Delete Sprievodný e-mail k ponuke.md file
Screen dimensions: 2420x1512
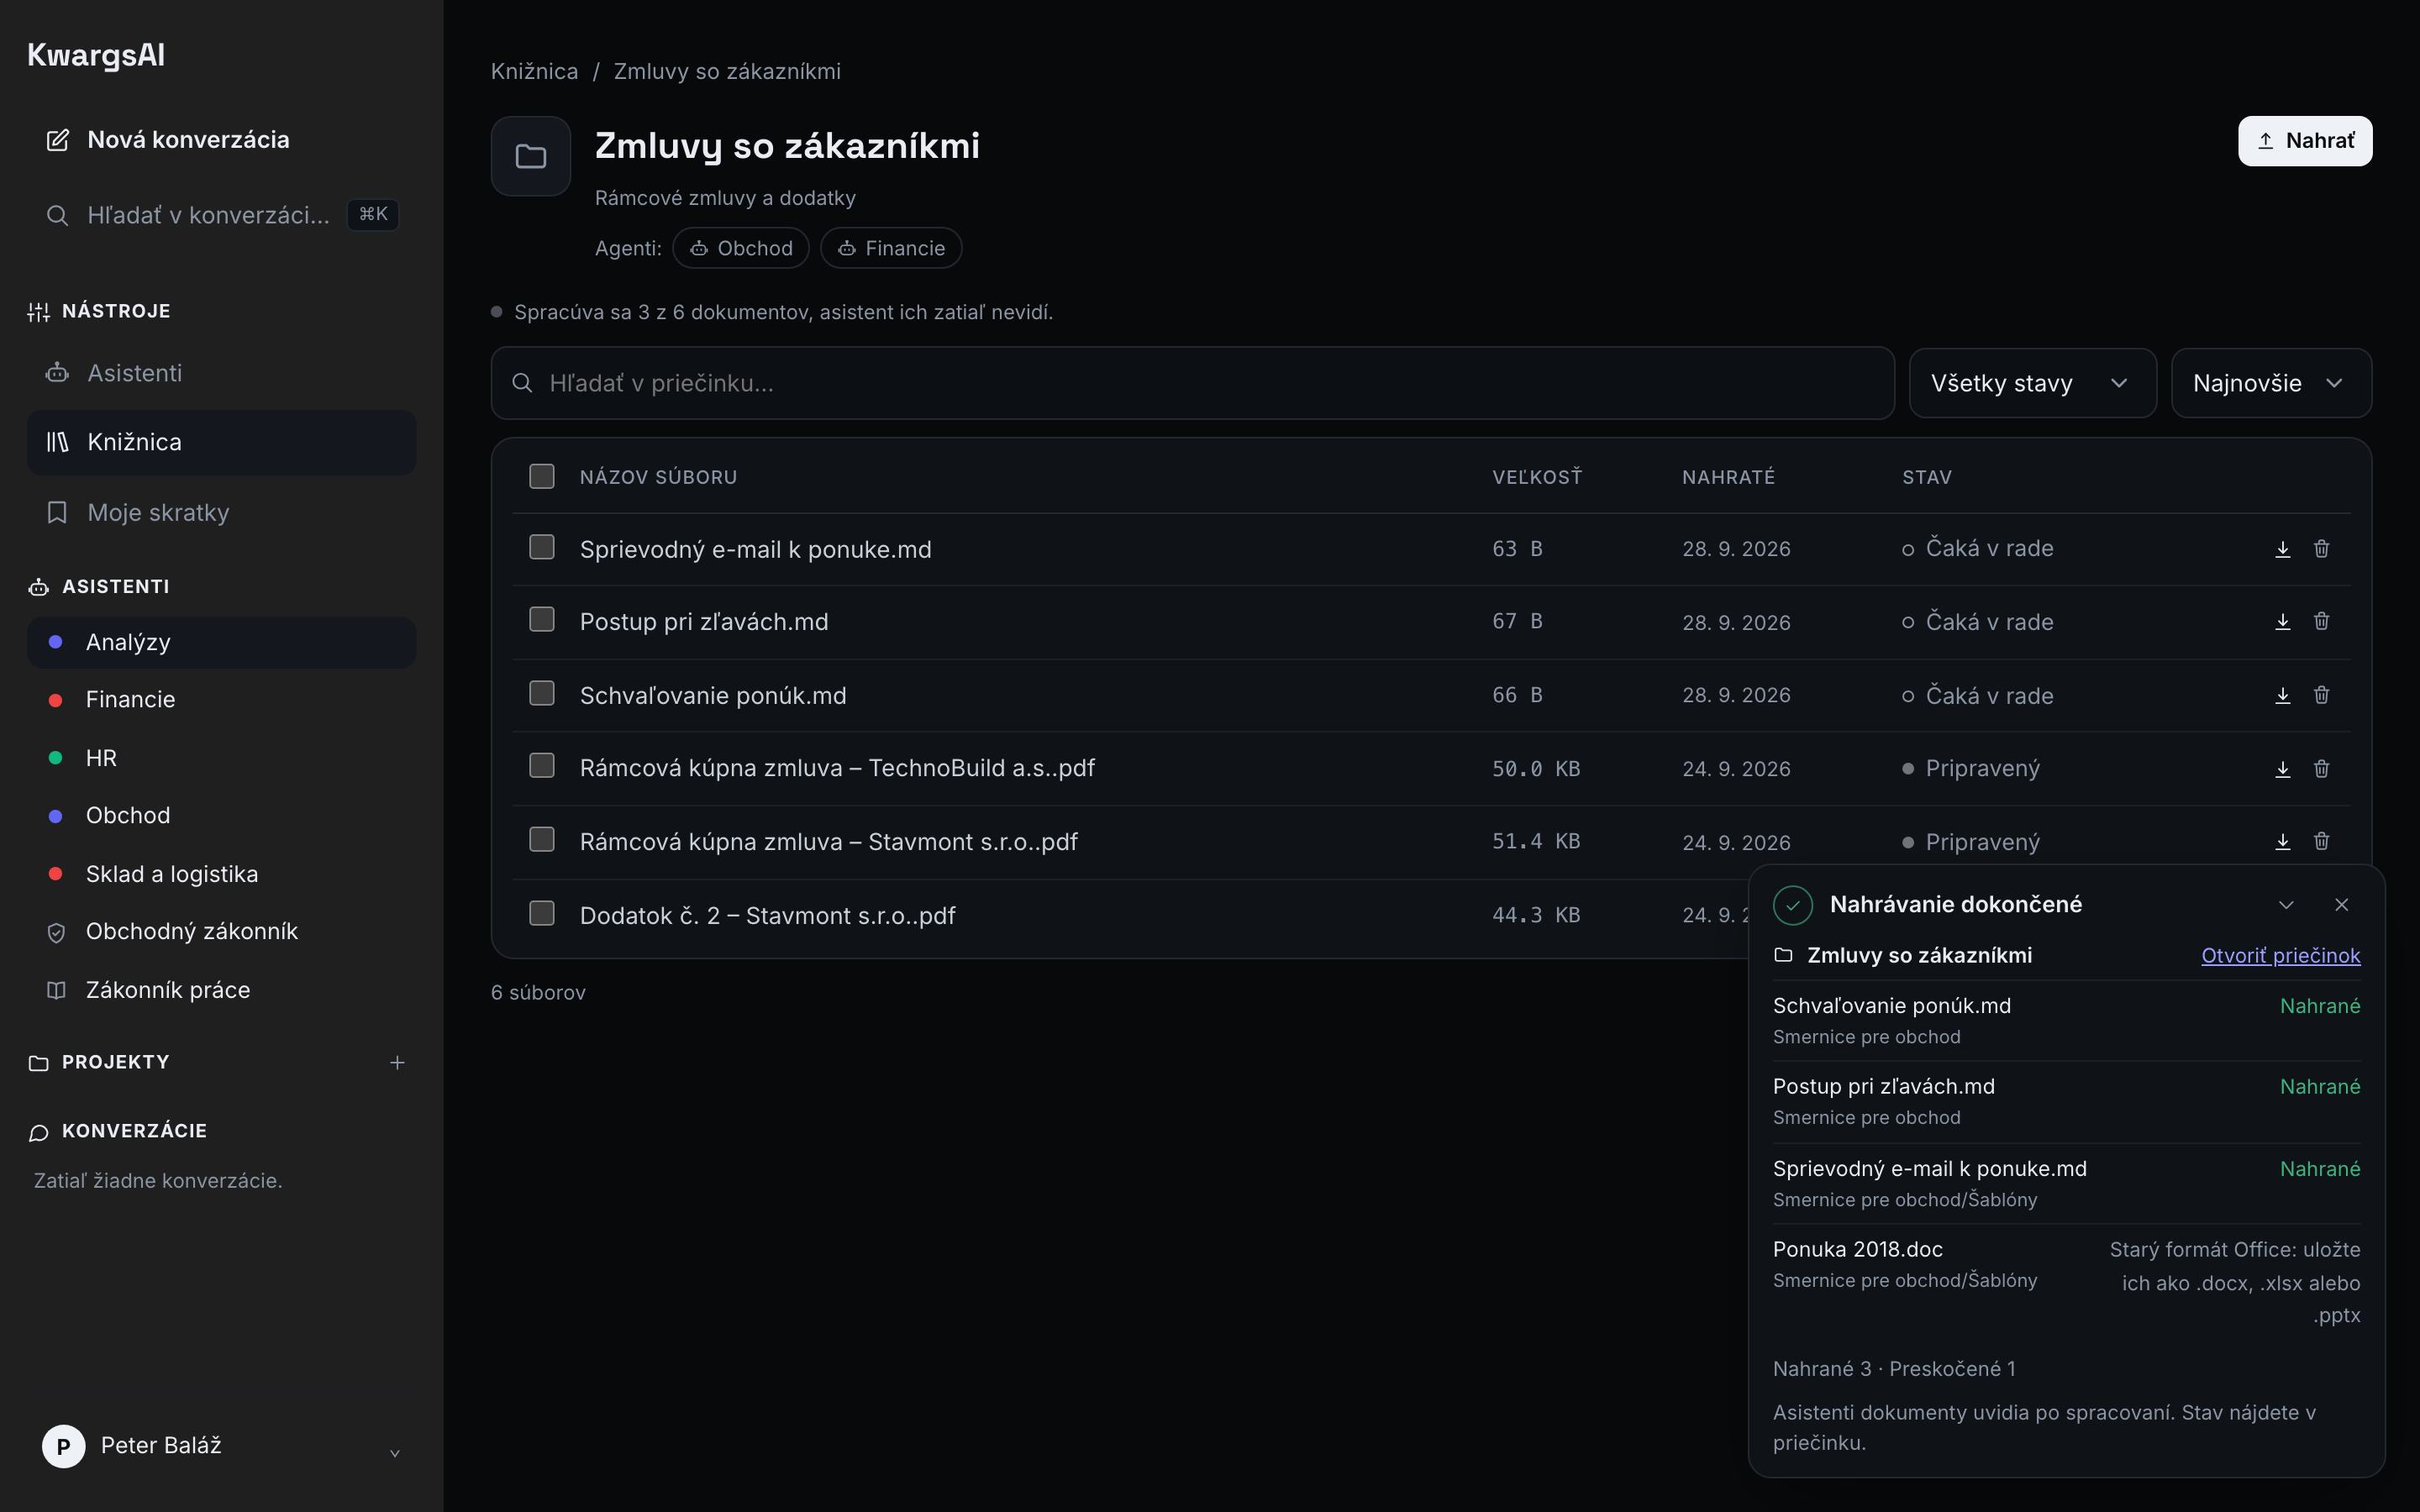tap(2321, 549)
